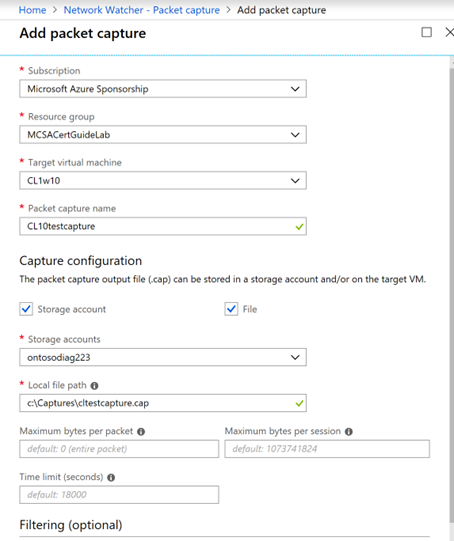454x541 pixels.
Task: Expand the Storage accounts dropdown
Action: pyautogui.click(x=163, y=357)
